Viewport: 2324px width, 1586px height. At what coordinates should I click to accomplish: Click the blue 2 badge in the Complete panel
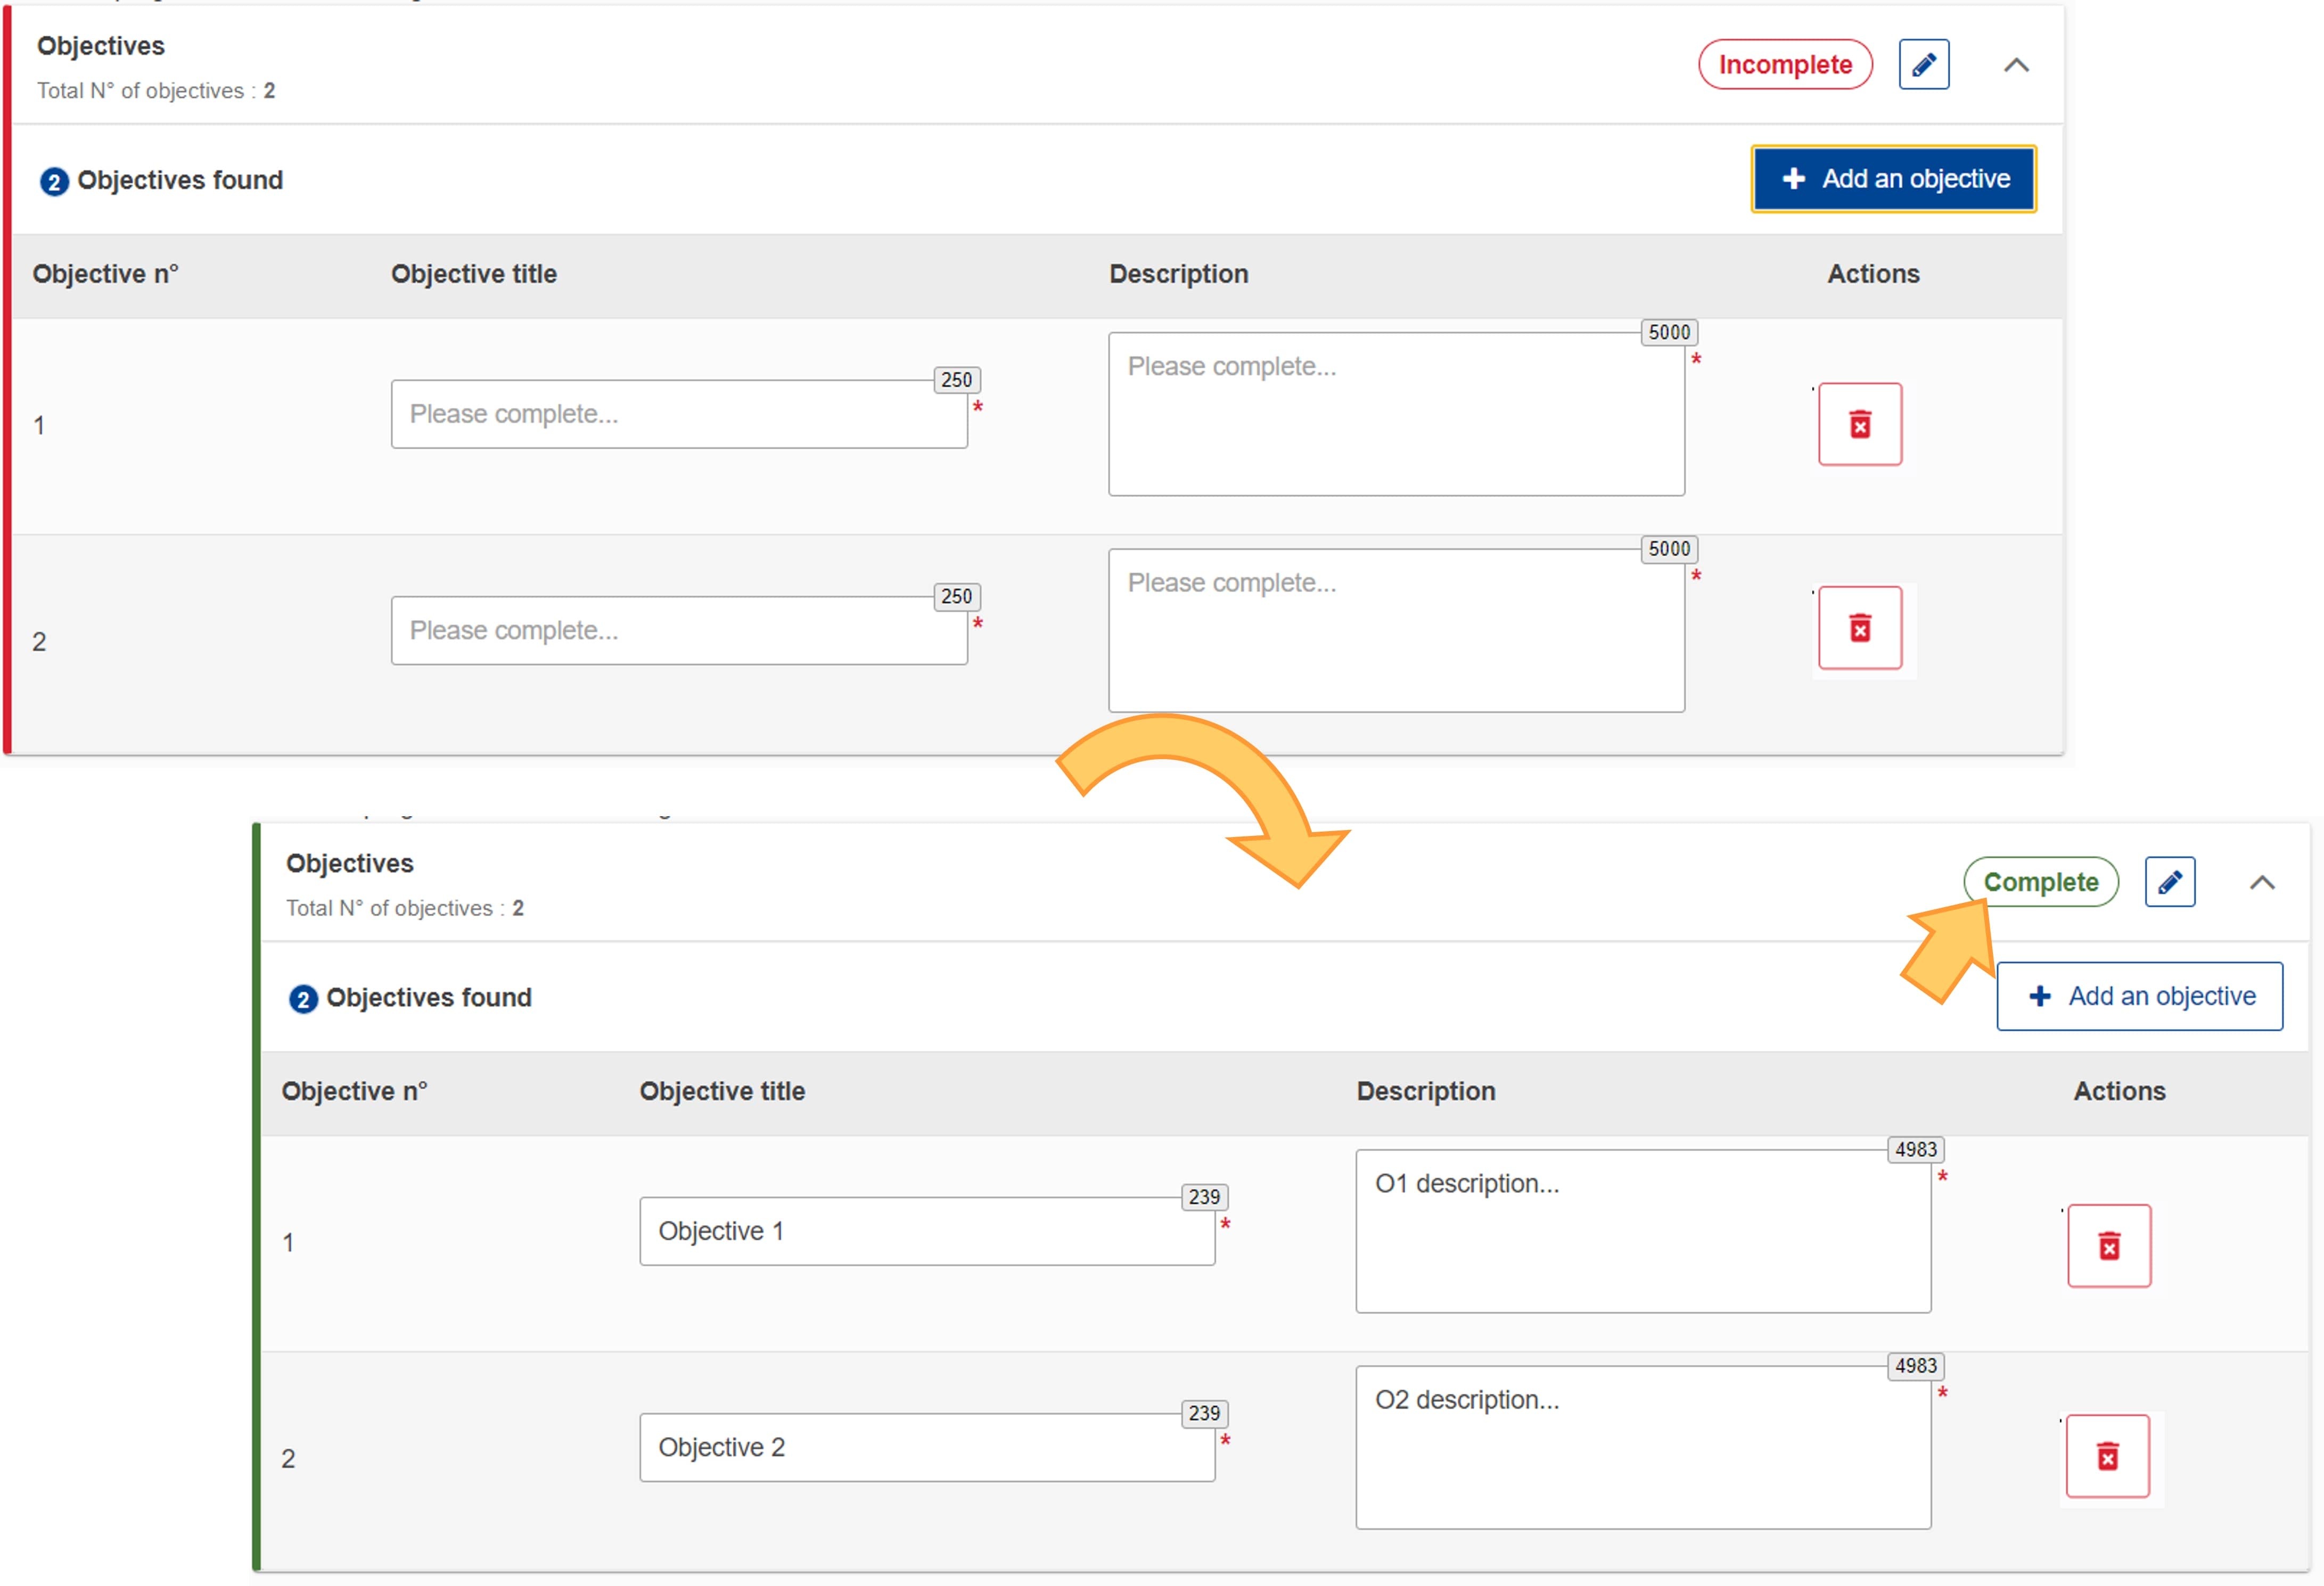pyautogui.click(x=303, y=999)
